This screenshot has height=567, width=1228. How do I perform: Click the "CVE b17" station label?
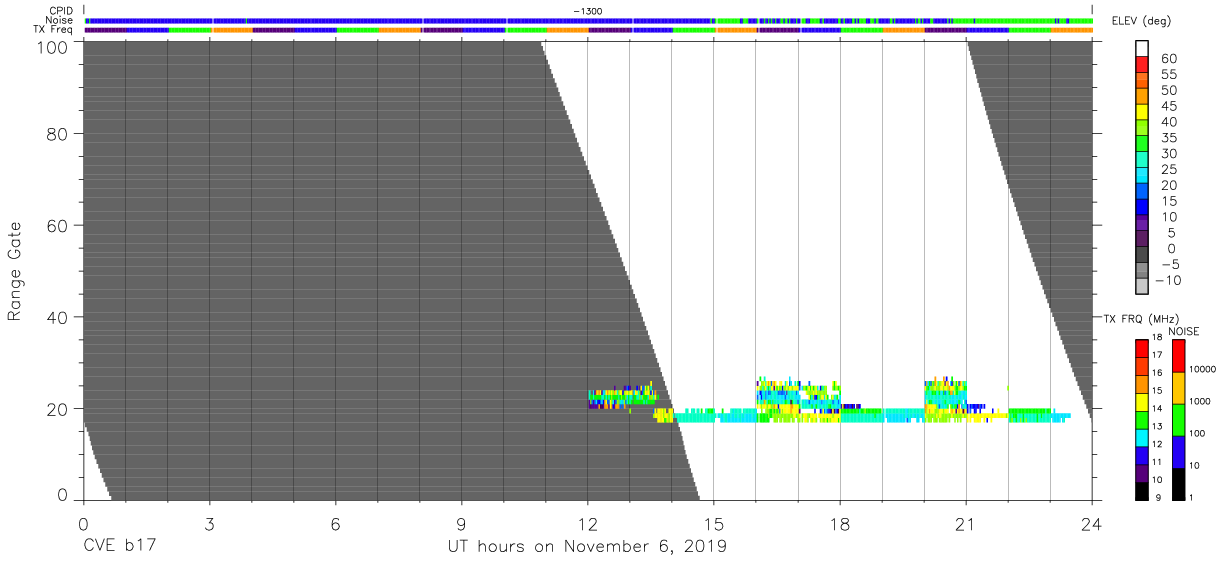coord(120,547)
